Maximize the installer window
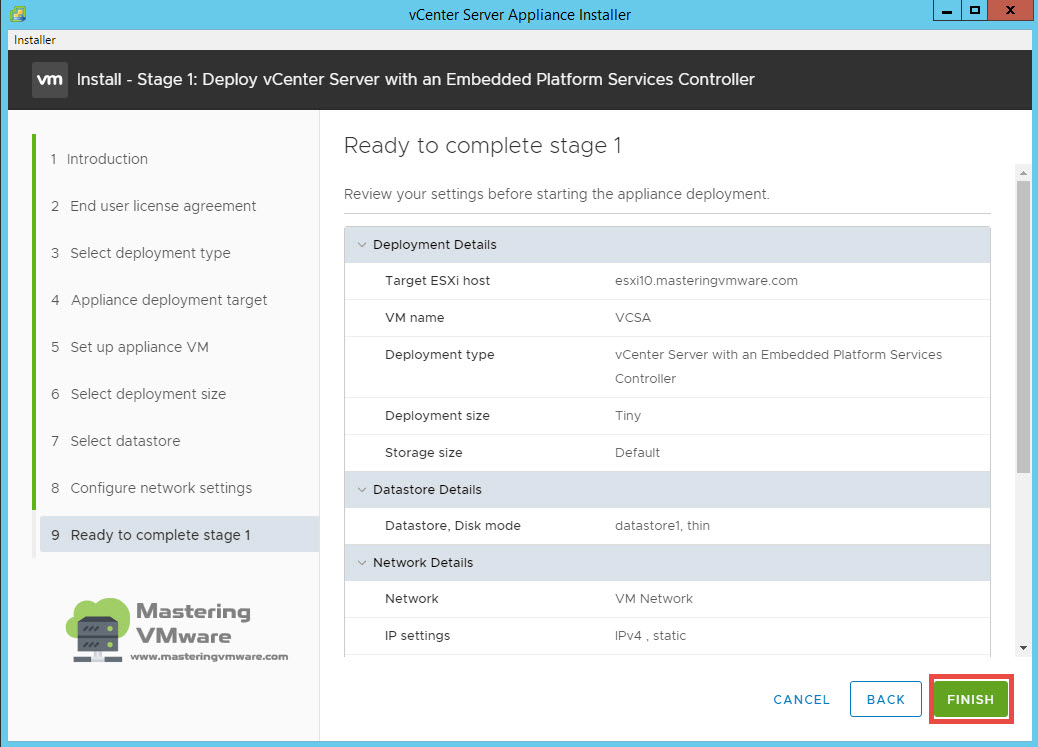Image resolution: width=1038 pixels, height=747 pixels. coord(974,11)
